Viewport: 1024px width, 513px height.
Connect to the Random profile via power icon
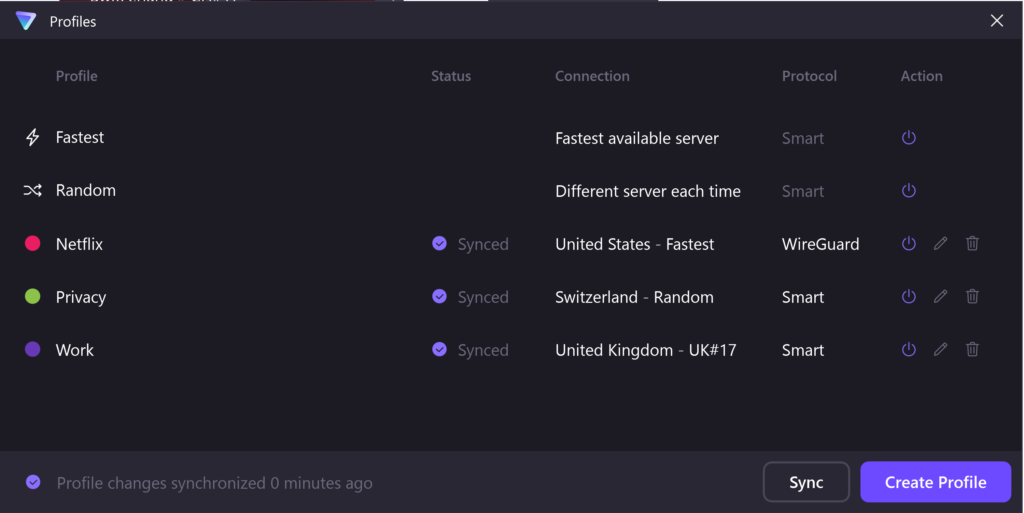click(908, 191)
